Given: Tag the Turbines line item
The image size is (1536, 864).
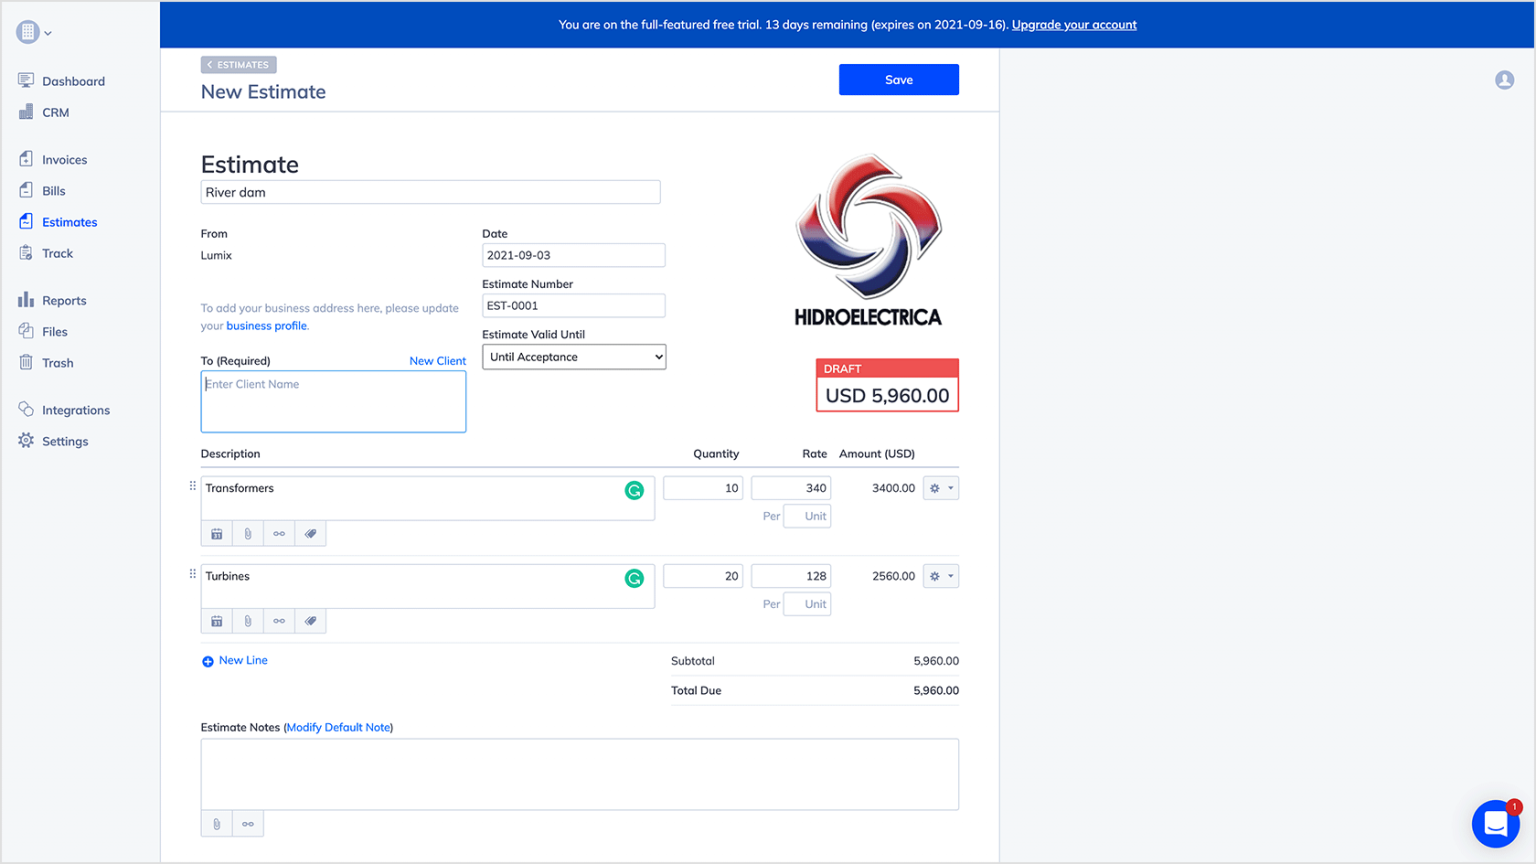Looking at the screenshot, I should [x=310, y=621].
